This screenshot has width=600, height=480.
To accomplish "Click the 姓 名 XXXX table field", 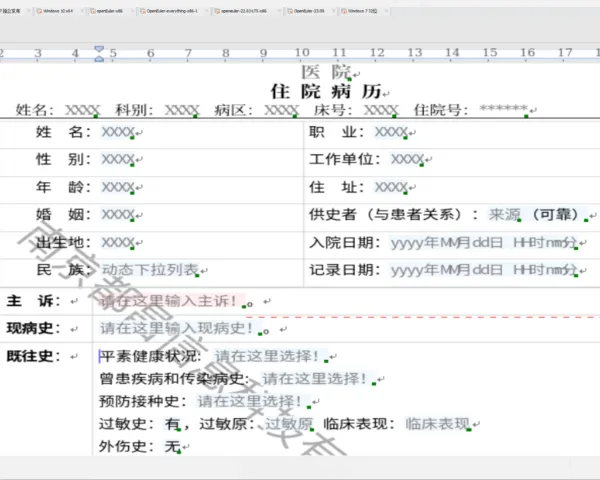I will click(x=117, y=132).
